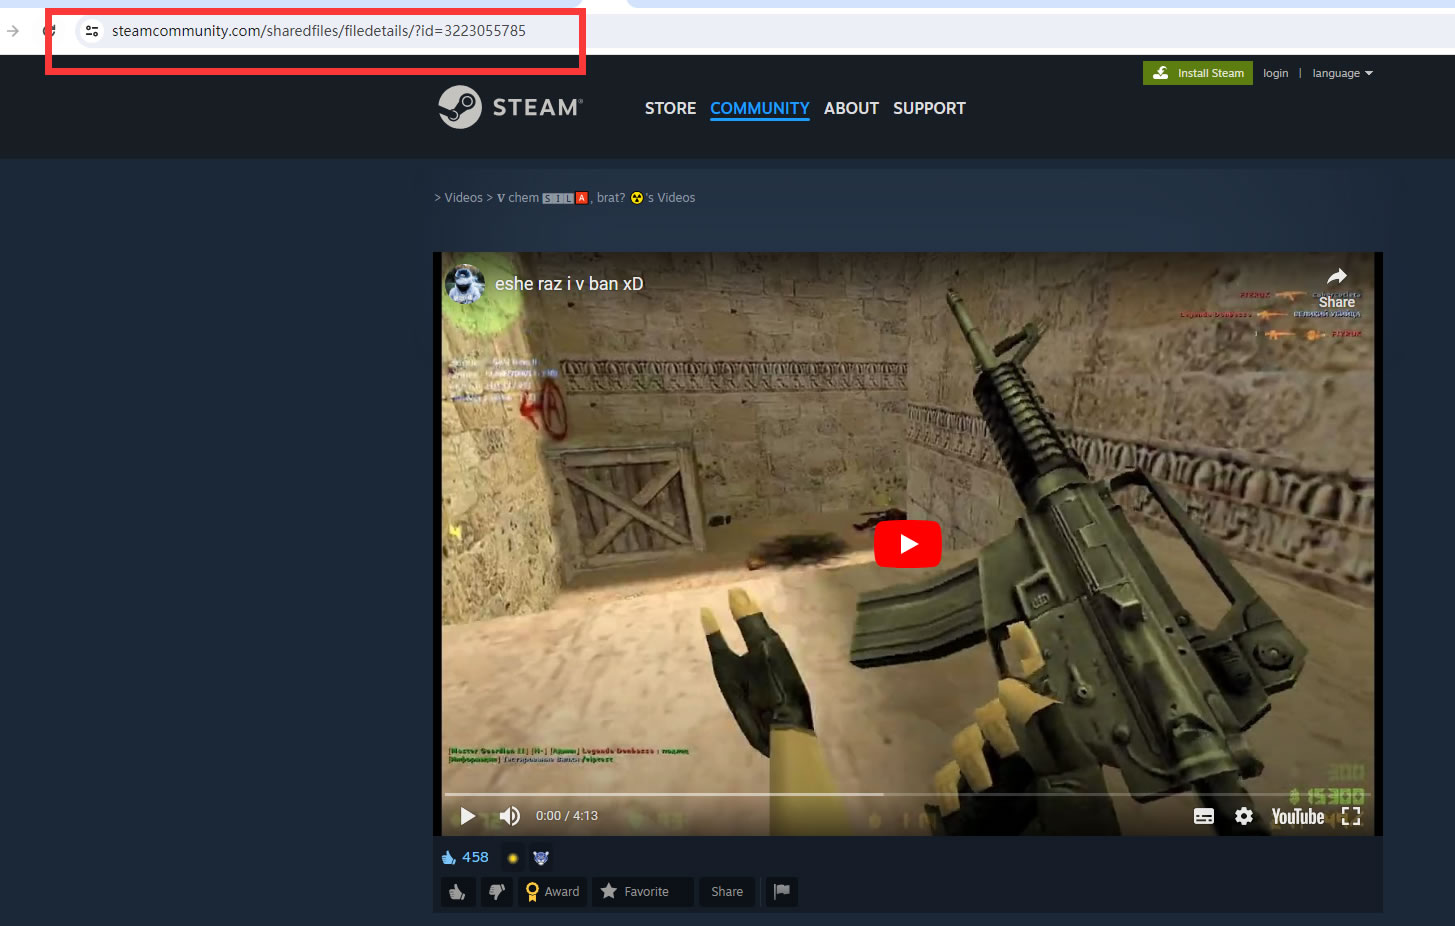Toggle subtitles with the captions icon
This screenshot has height=926, width=1455.
1204,816
